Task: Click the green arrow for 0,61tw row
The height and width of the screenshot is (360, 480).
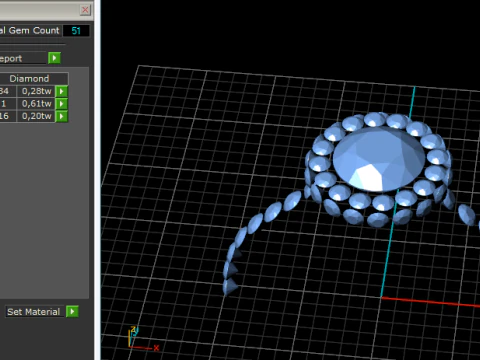Action: [x=62, y=104]
